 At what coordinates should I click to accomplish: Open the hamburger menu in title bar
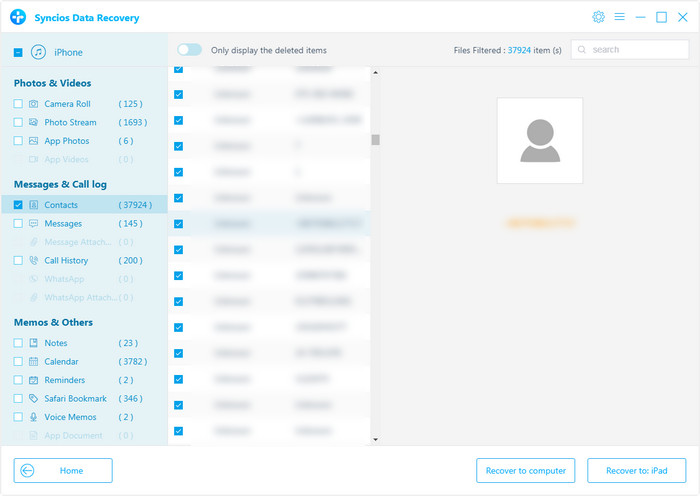619,17
